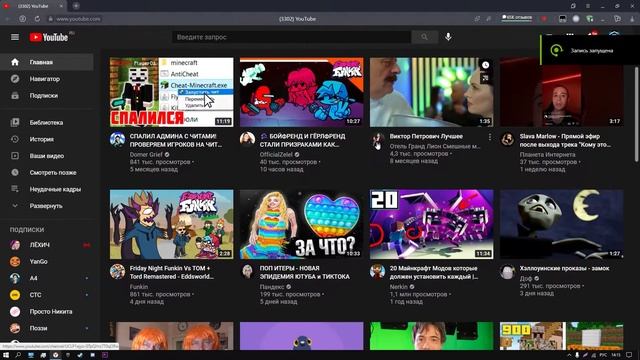
Task: Open the СПАЛИЛСЯ Minecraft video thumbnail
Action: 171,92
